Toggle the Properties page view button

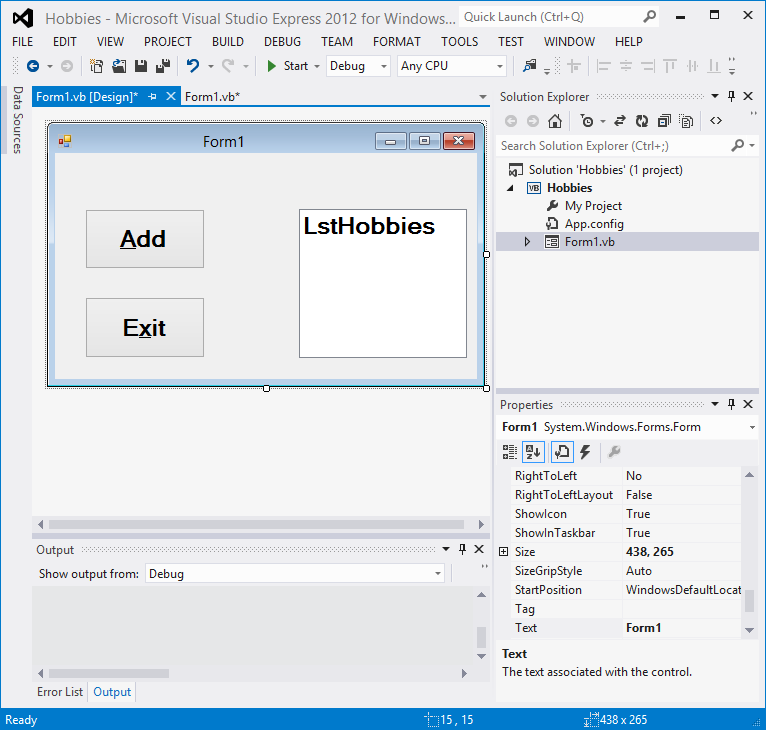coord(562,452)
